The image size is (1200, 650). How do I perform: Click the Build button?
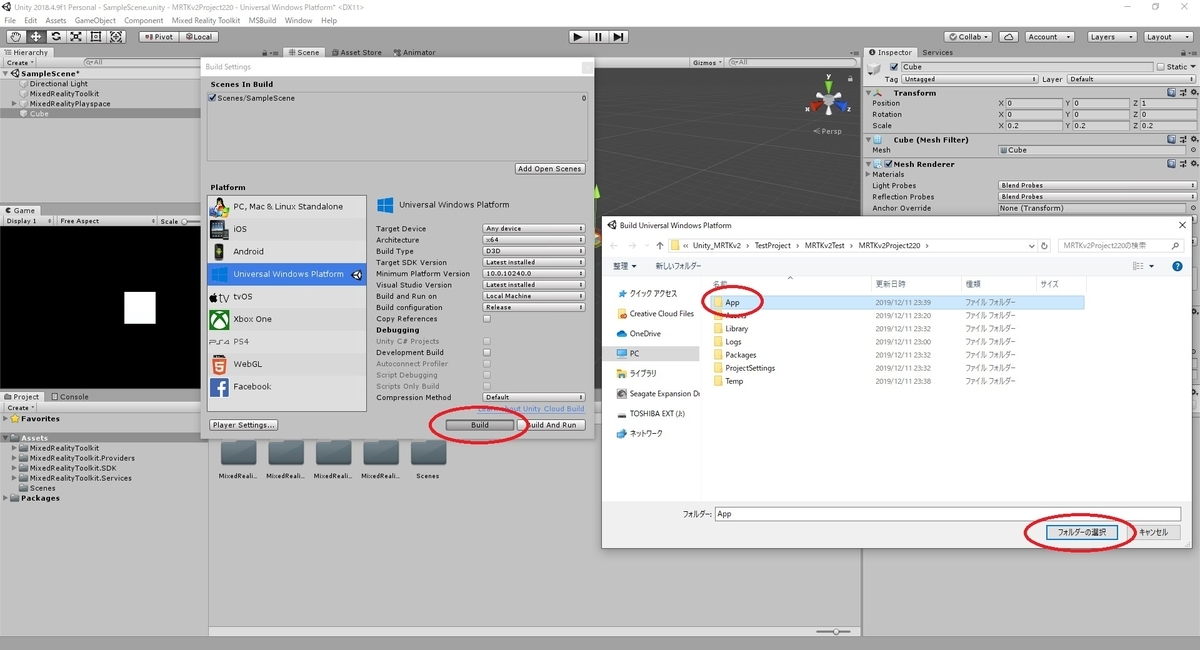480,425
